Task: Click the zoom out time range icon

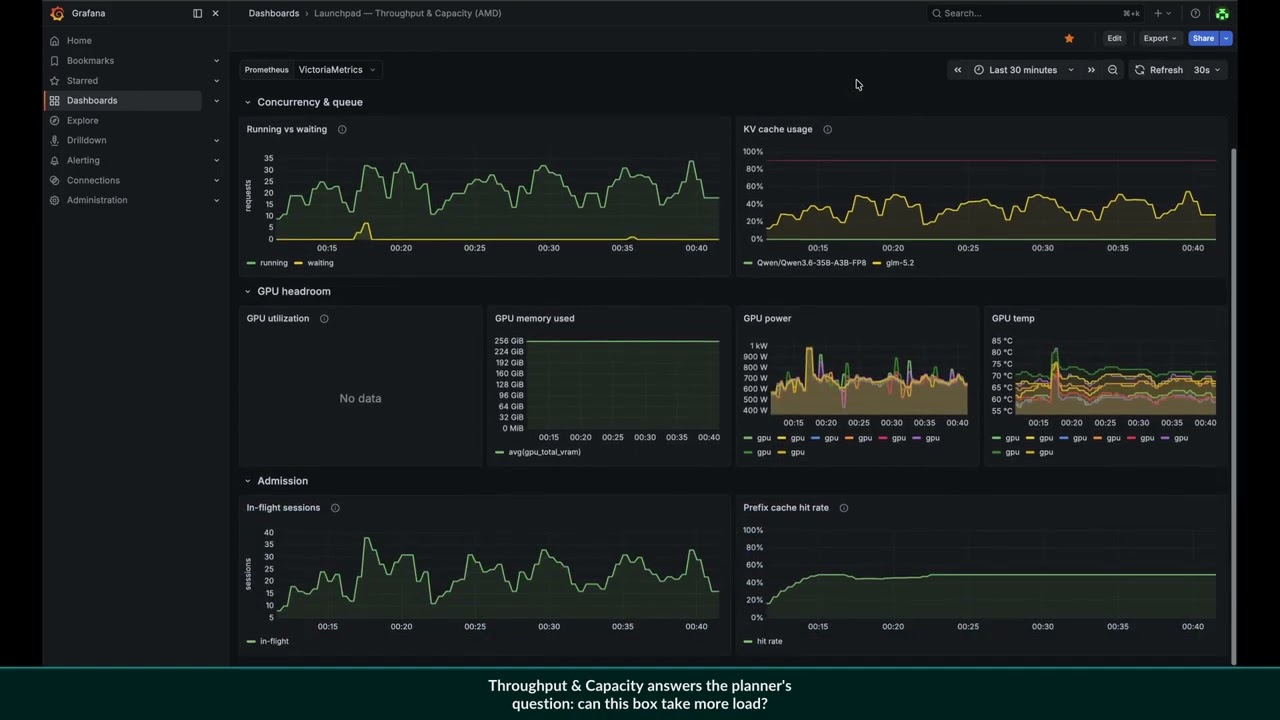Action: click(x=1113, y=70)
